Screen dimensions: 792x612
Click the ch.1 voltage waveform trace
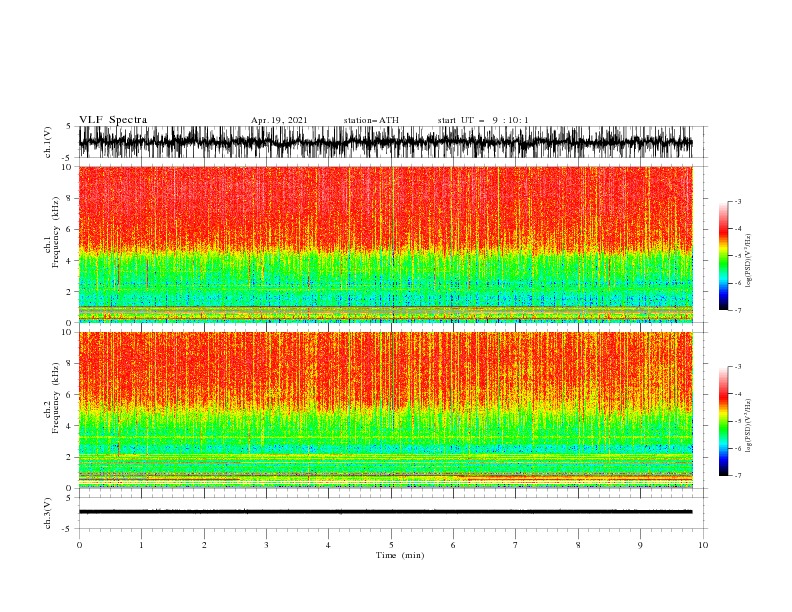(x=385, y=142)
